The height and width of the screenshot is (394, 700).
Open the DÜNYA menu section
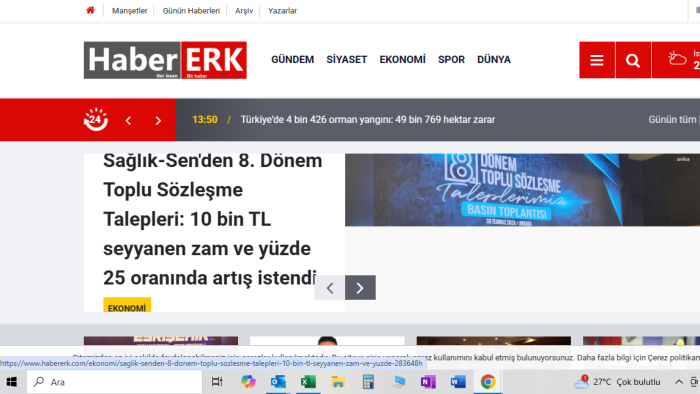494,59
